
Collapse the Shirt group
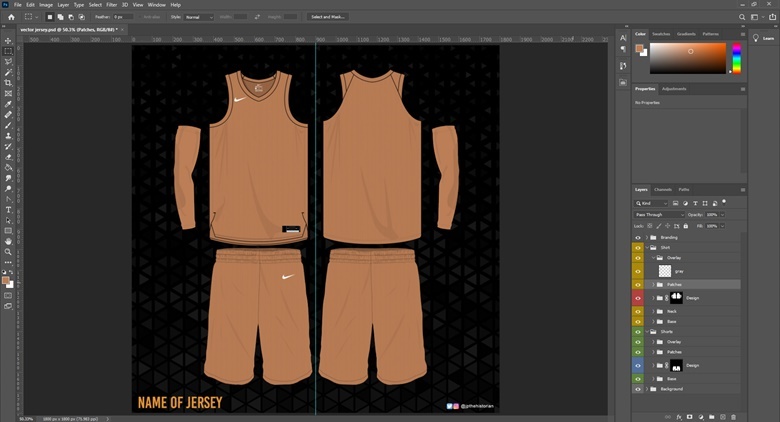click(x=647, y=247)
